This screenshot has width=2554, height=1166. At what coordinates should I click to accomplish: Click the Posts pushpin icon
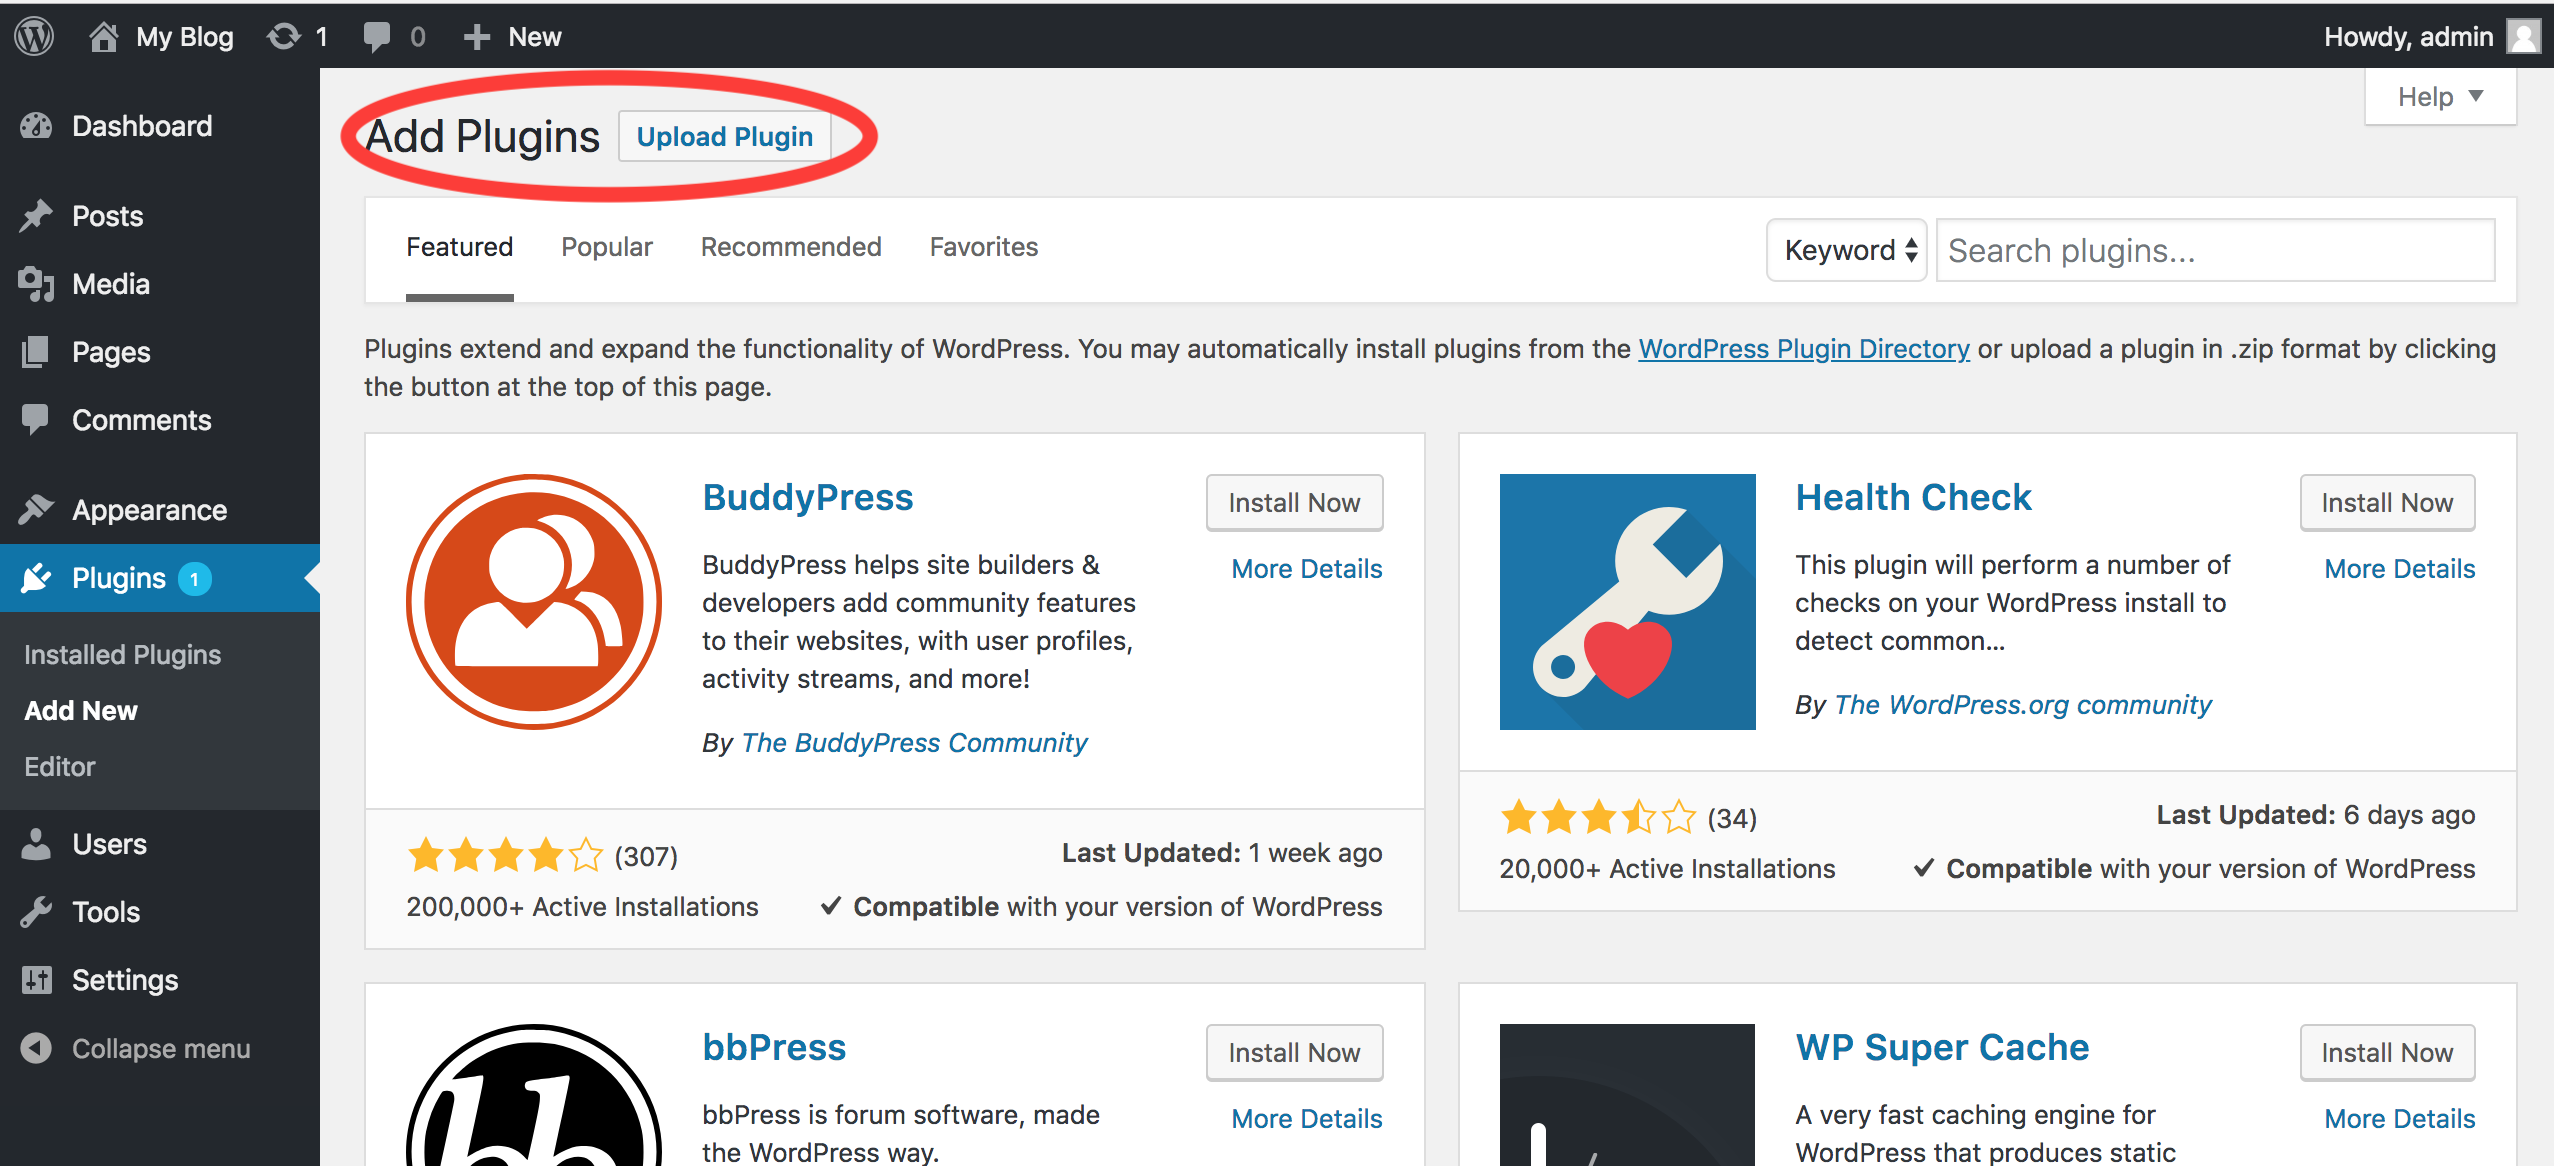[x=36, y=216]
